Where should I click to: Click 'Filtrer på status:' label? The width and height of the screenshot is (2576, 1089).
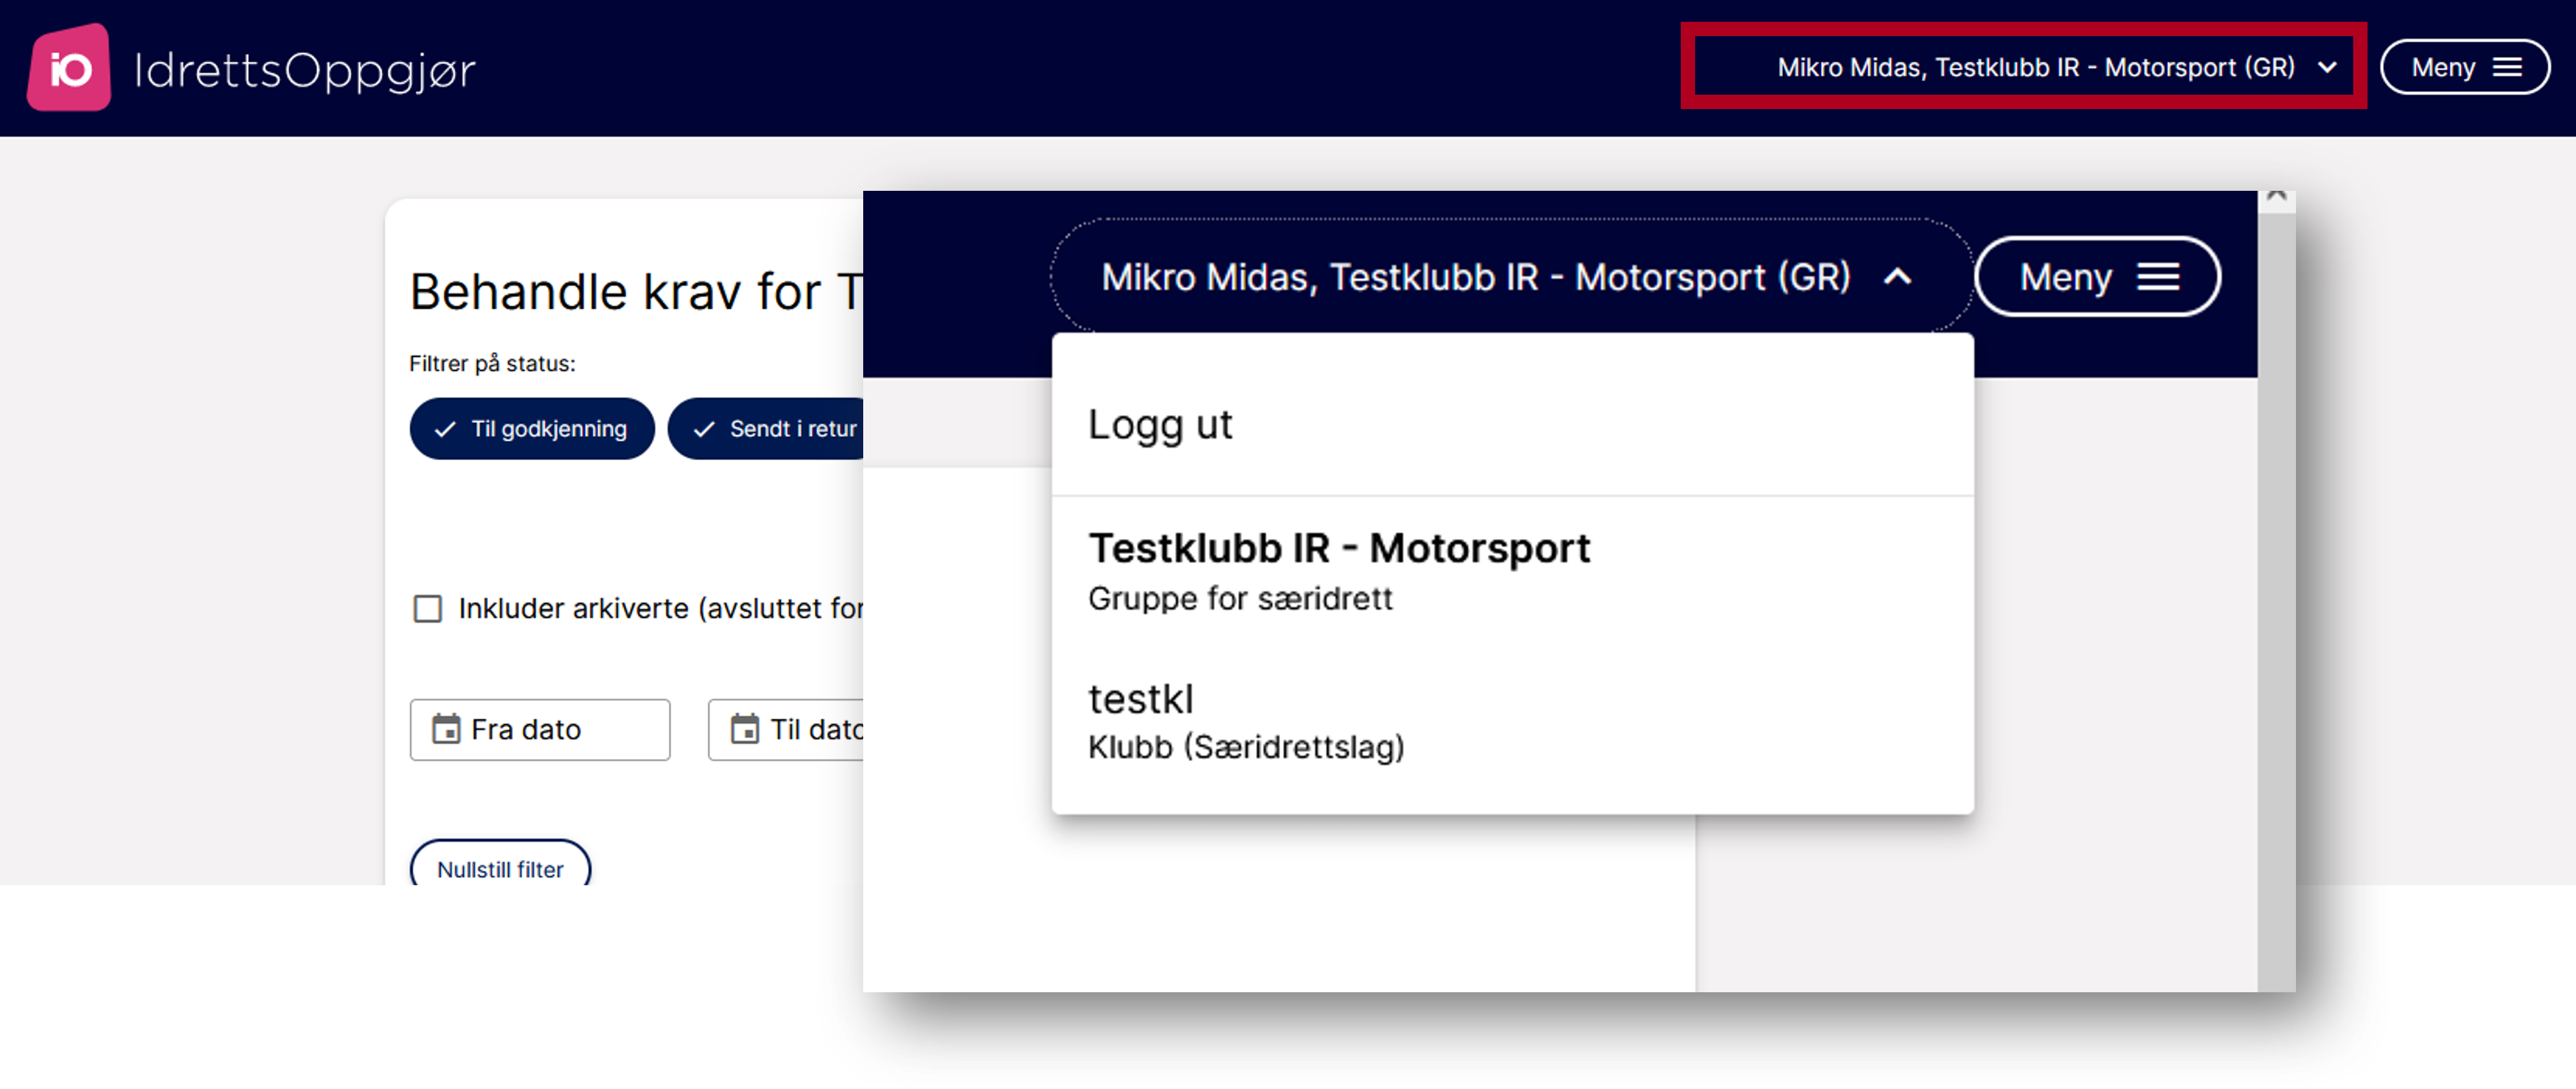[492, 364]
